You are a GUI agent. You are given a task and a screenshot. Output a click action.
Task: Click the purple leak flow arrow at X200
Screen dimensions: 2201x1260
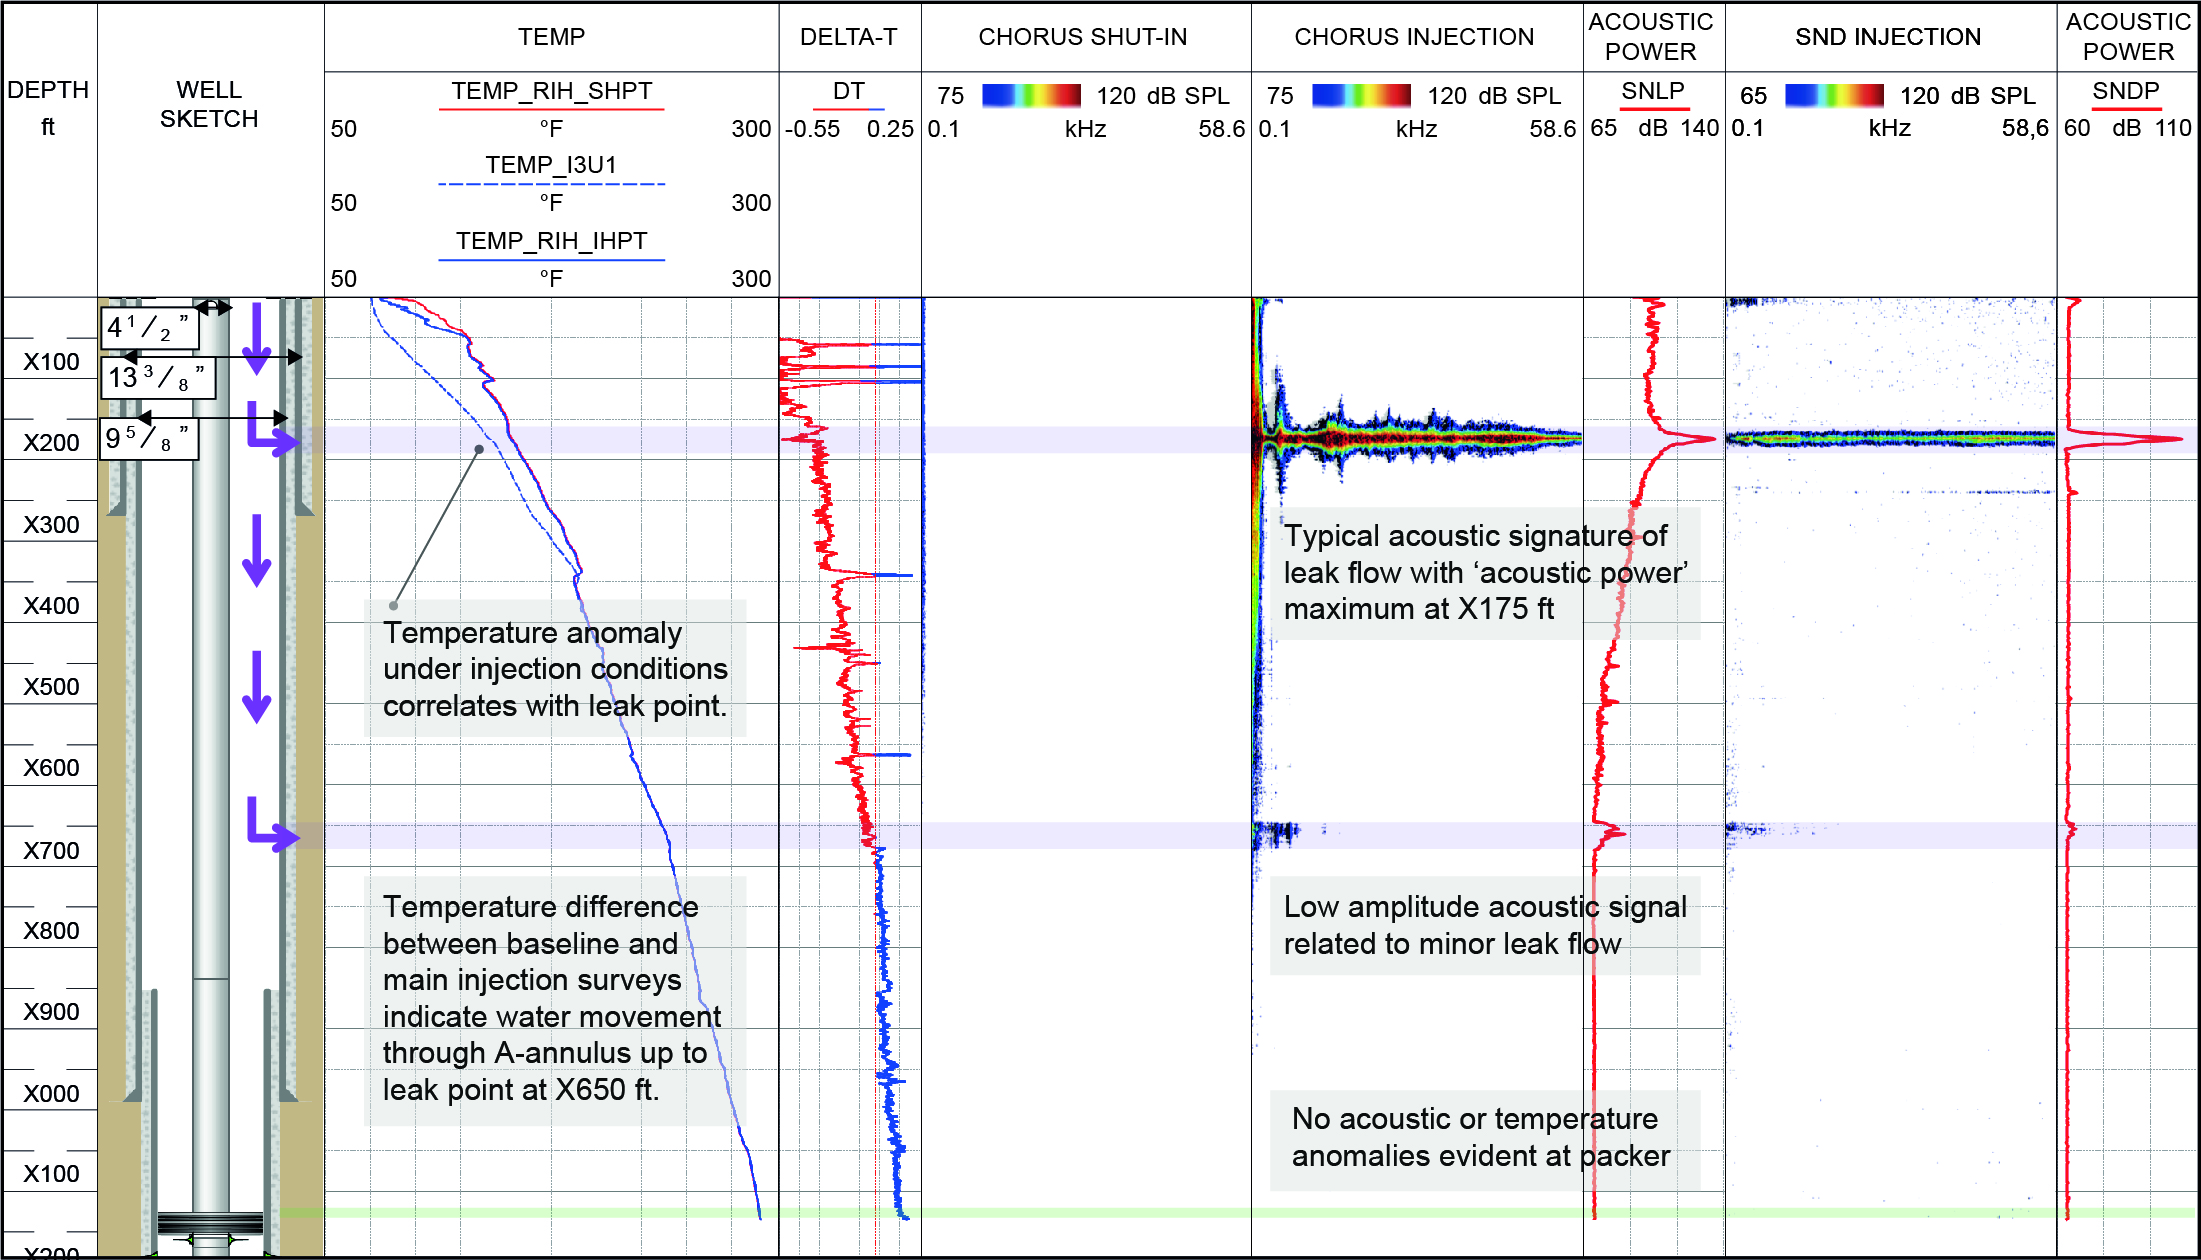point(271,439)
